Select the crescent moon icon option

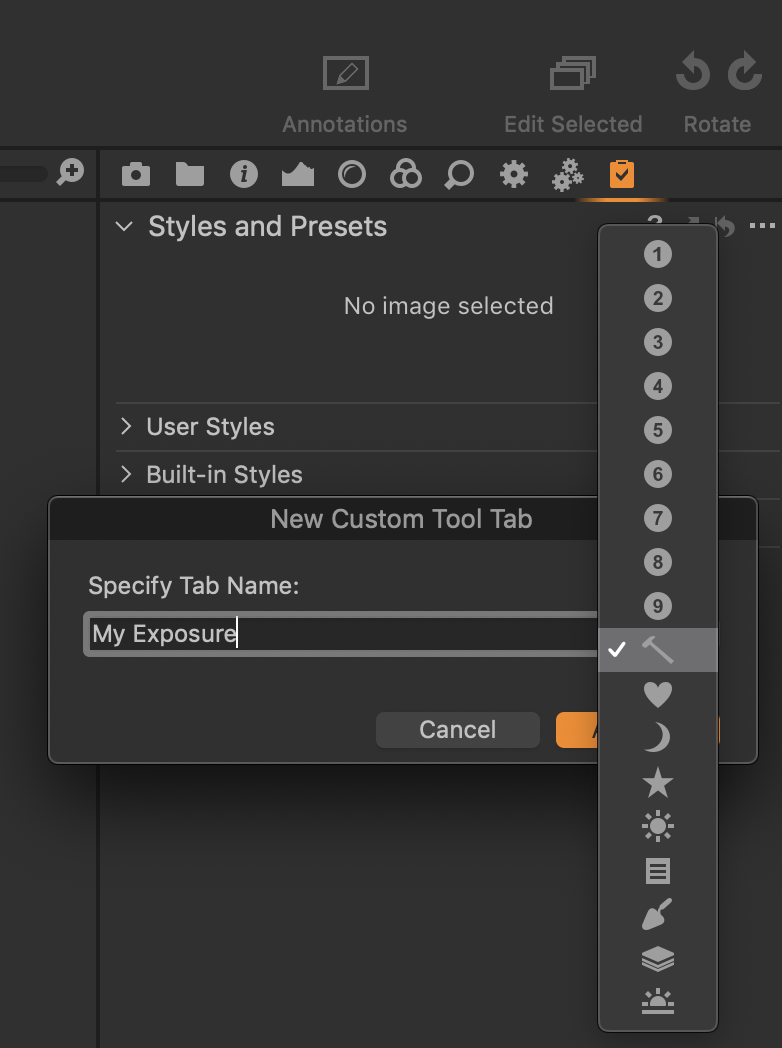point(657,738)
